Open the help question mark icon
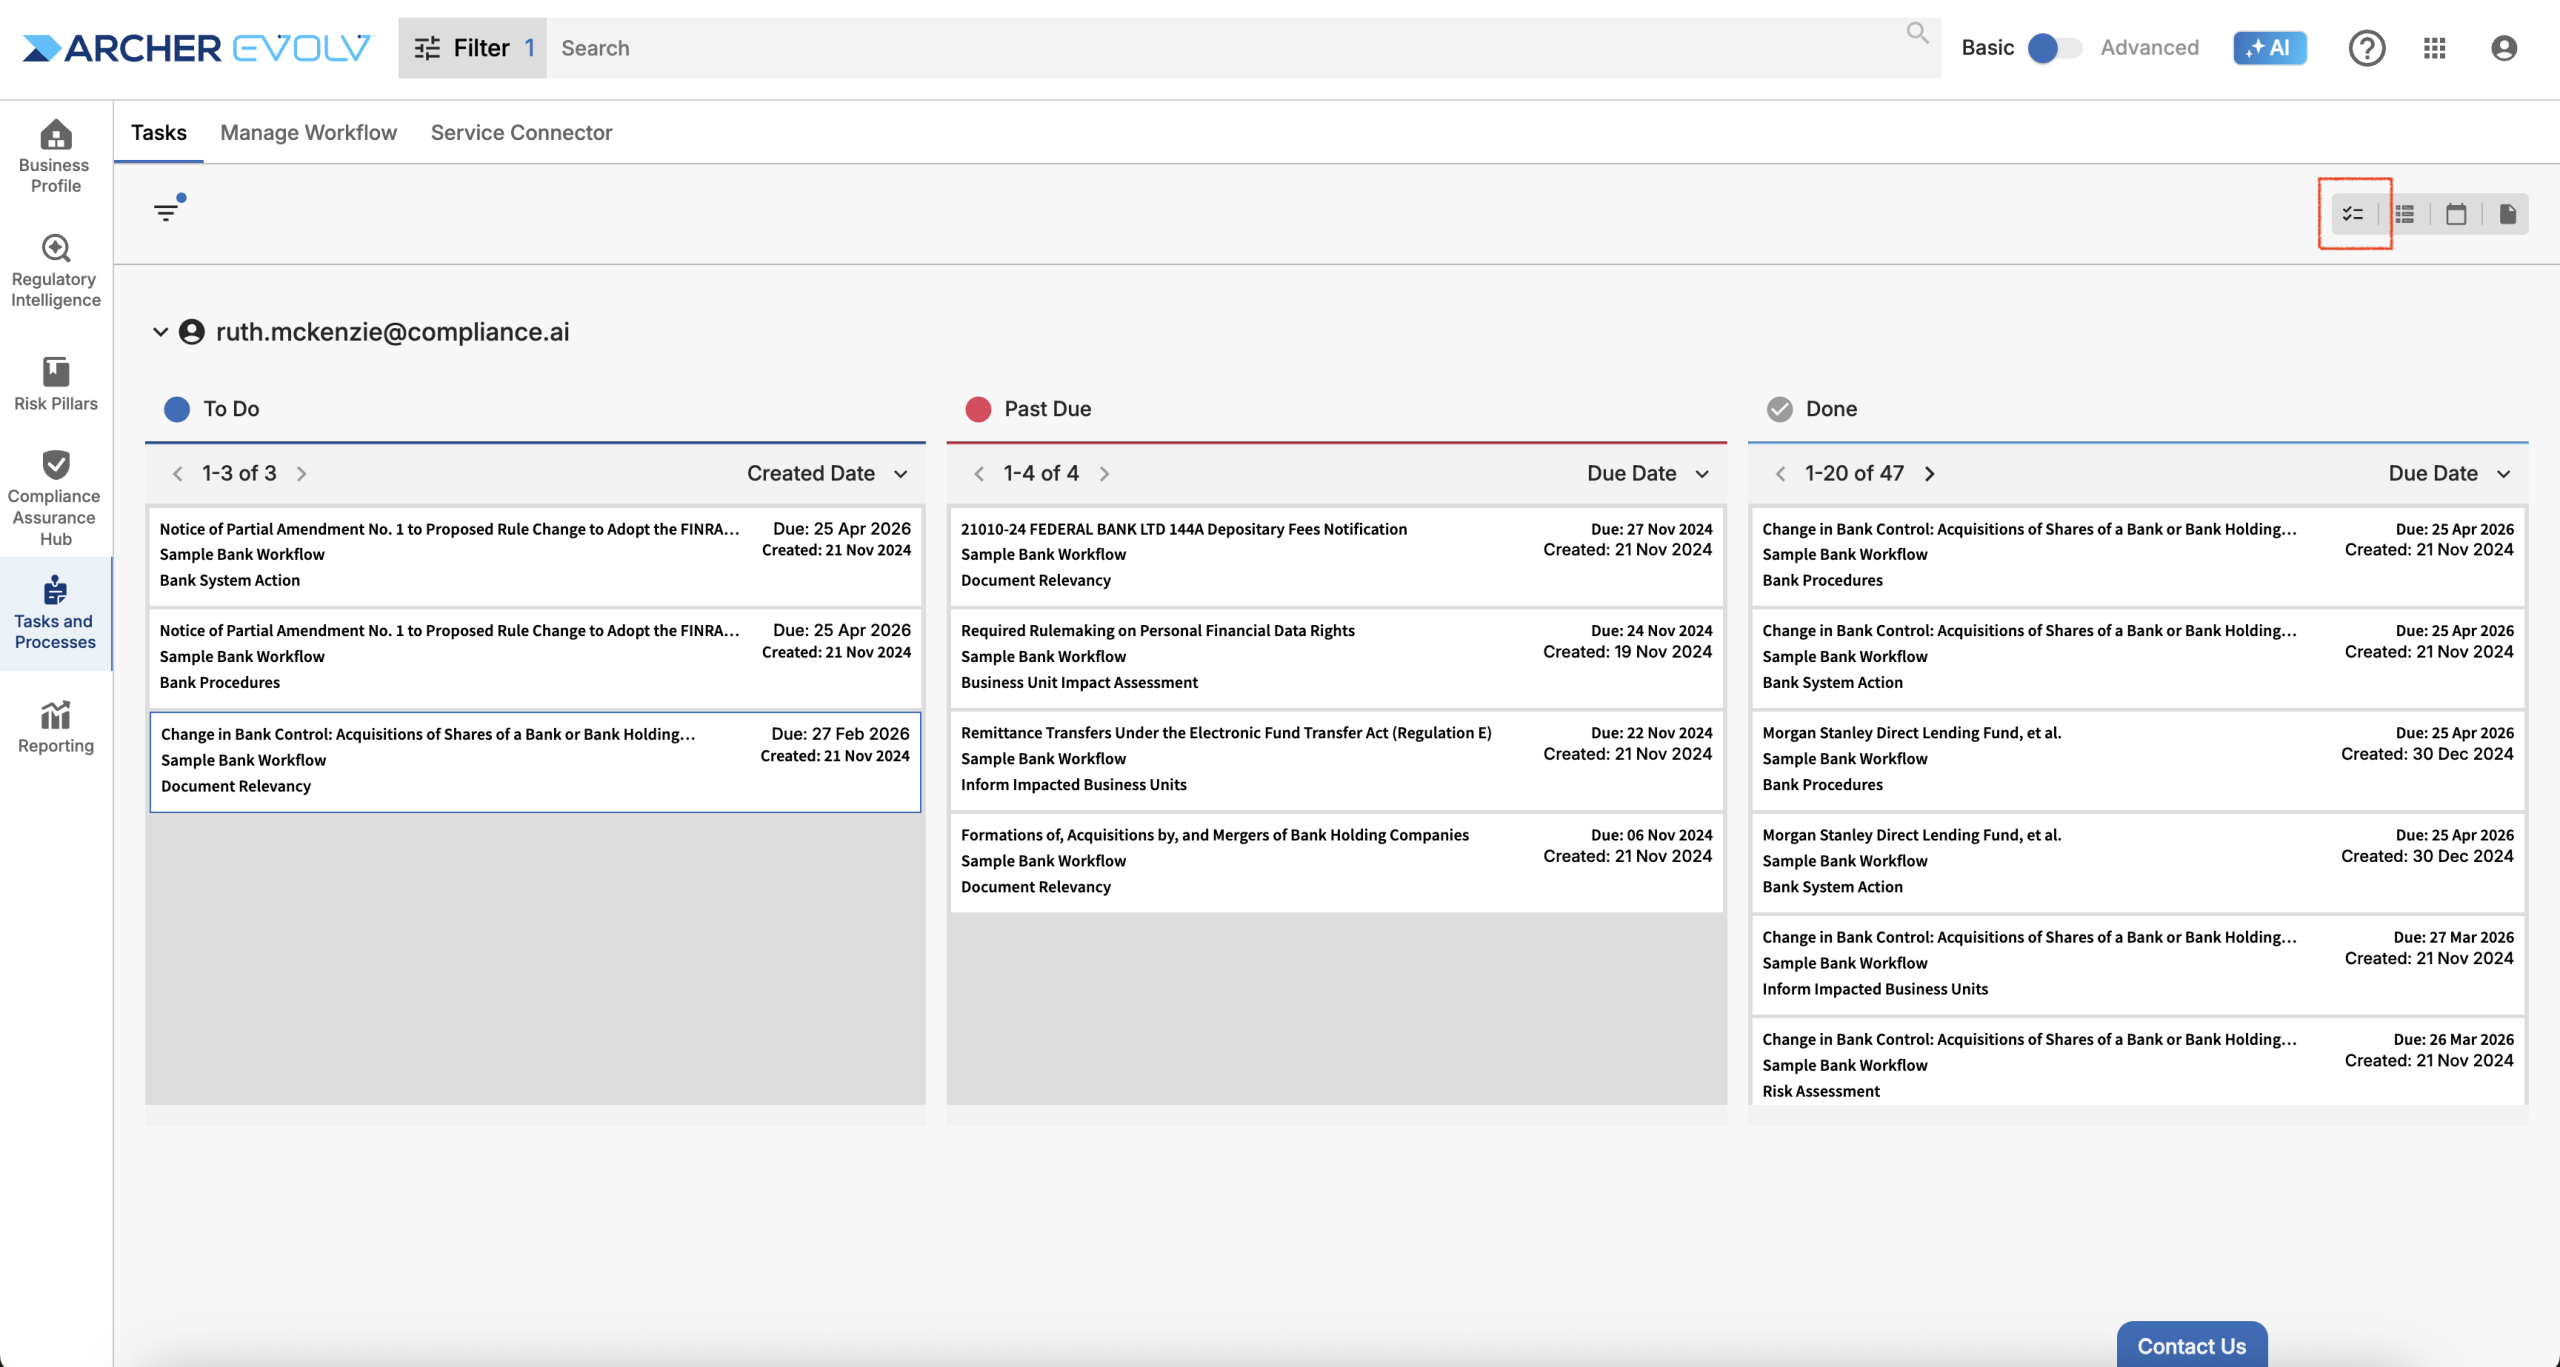The width and height of the screenshot is (2560, 1367). click(2366, 48)
